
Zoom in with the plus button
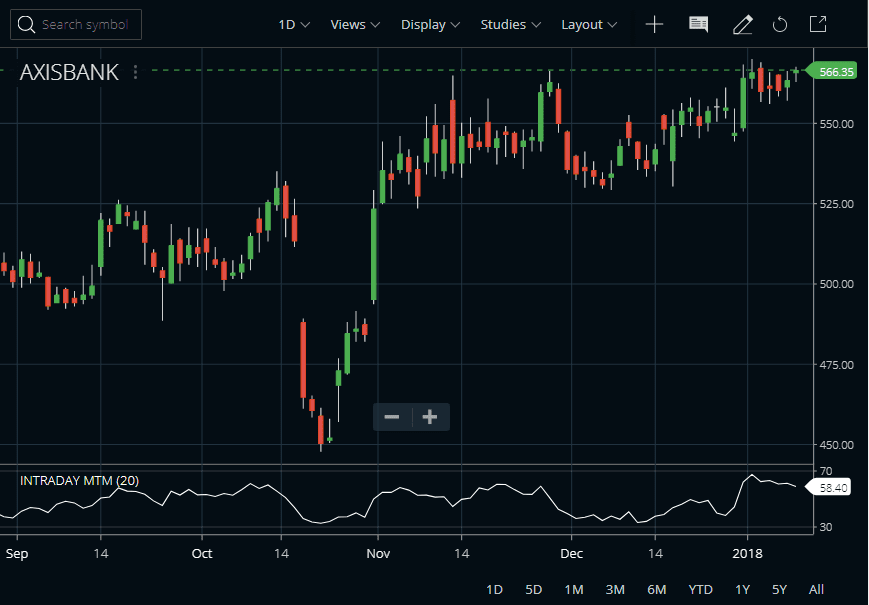coord(430,417)
